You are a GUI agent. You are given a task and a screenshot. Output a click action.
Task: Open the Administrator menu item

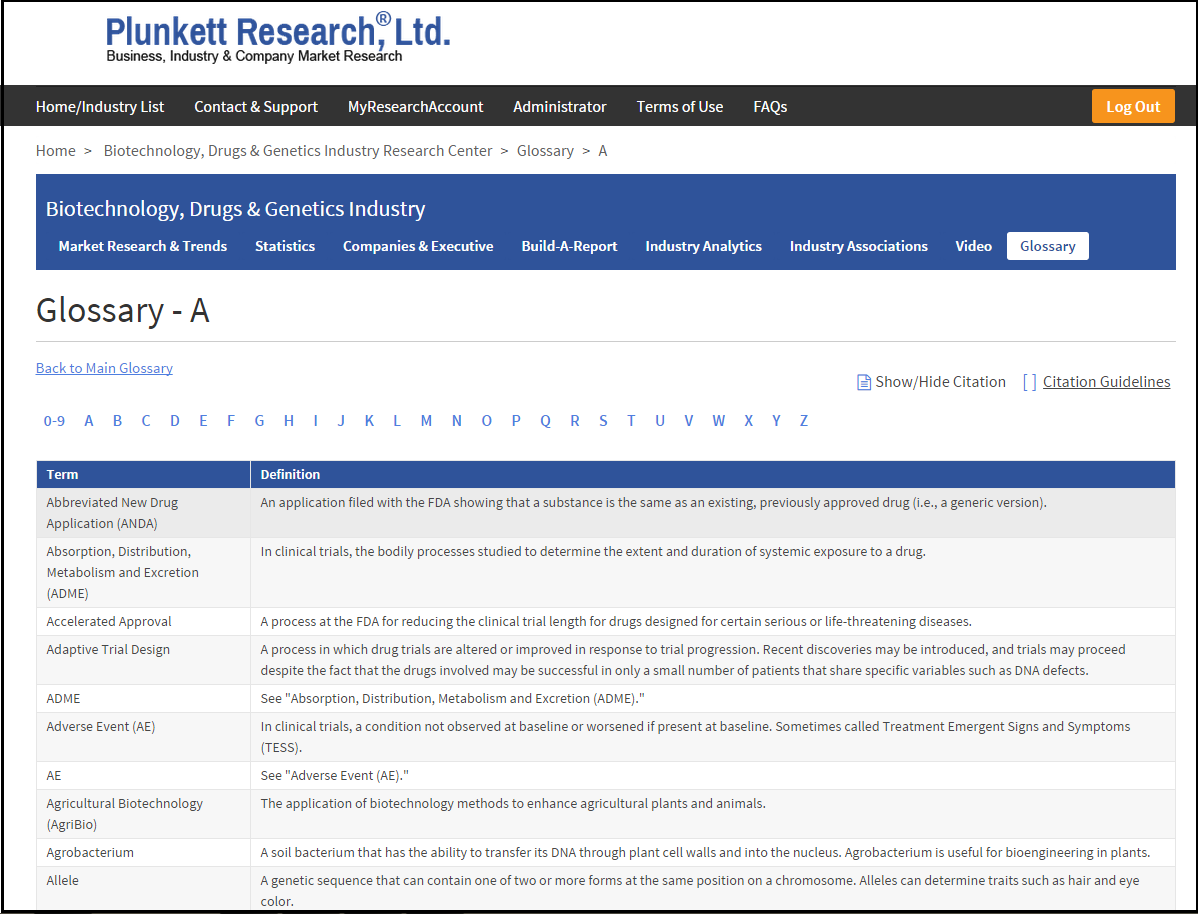tap(559, 107)
